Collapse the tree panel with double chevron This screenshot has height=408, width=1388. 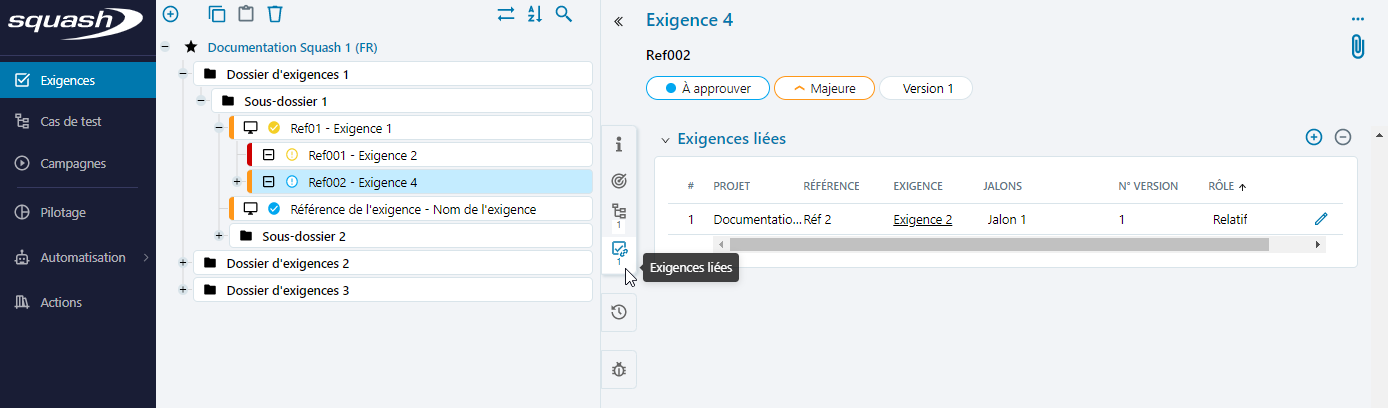pos(618,21)
